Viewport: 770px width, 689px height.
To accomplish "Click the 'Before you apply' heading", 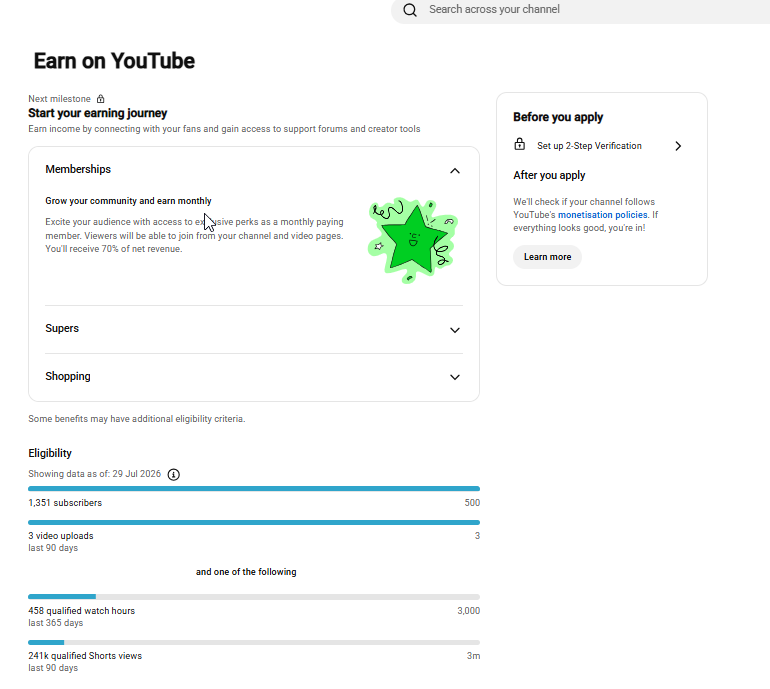I will pos(558,117).
